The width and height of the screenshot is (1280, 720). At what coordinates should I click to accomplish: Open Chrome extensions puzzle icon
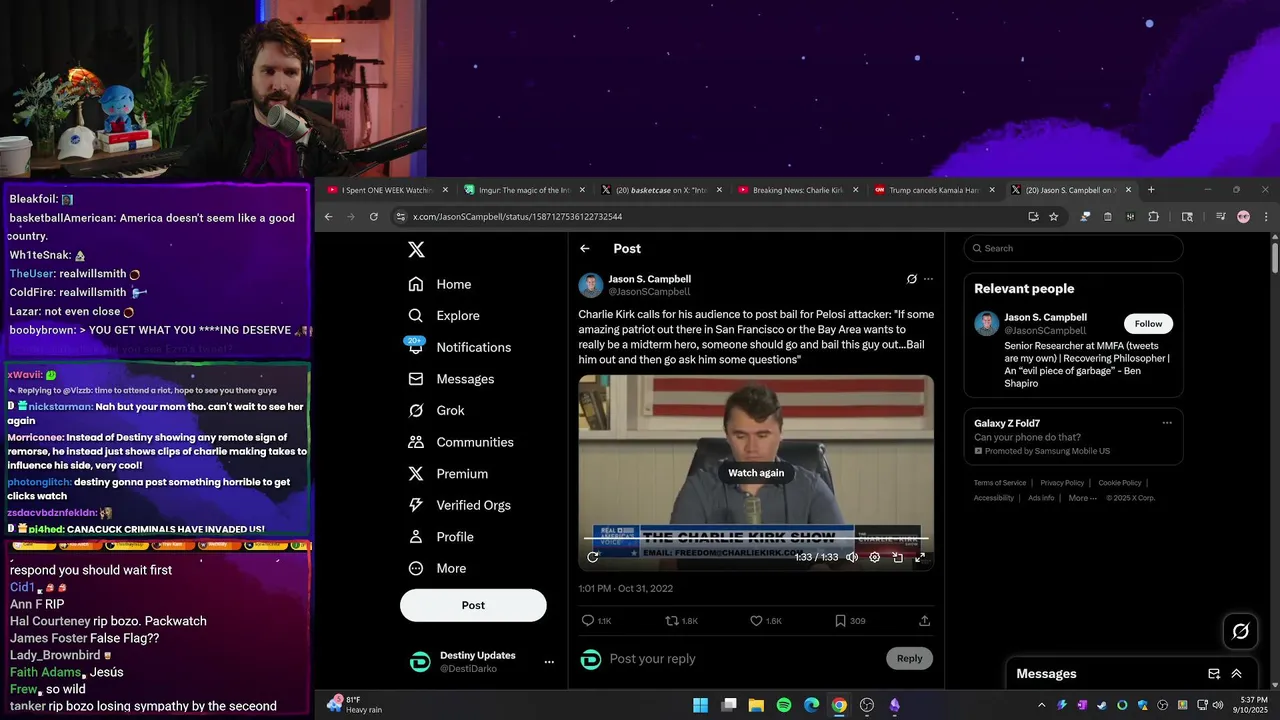[x=1153, y=217]
